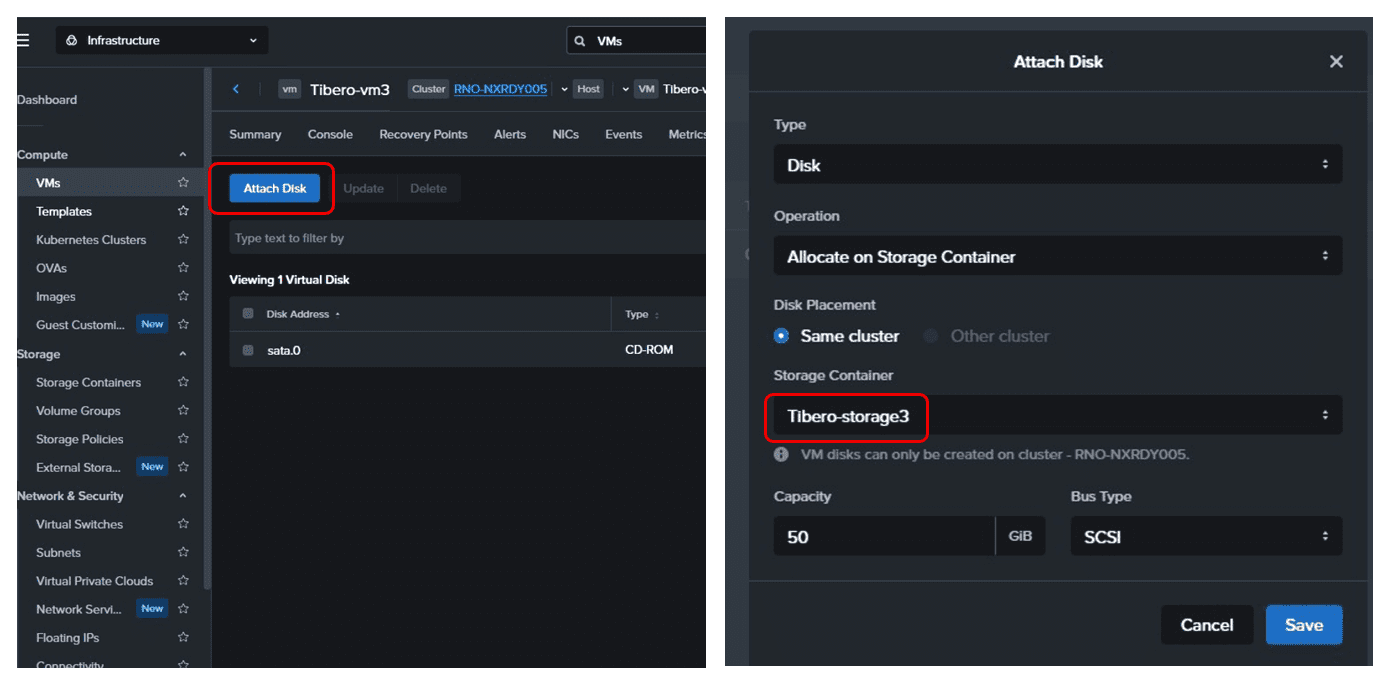Click the back arrow beside Tibero-vm3
1393x682 pixels.
point(236,89)
